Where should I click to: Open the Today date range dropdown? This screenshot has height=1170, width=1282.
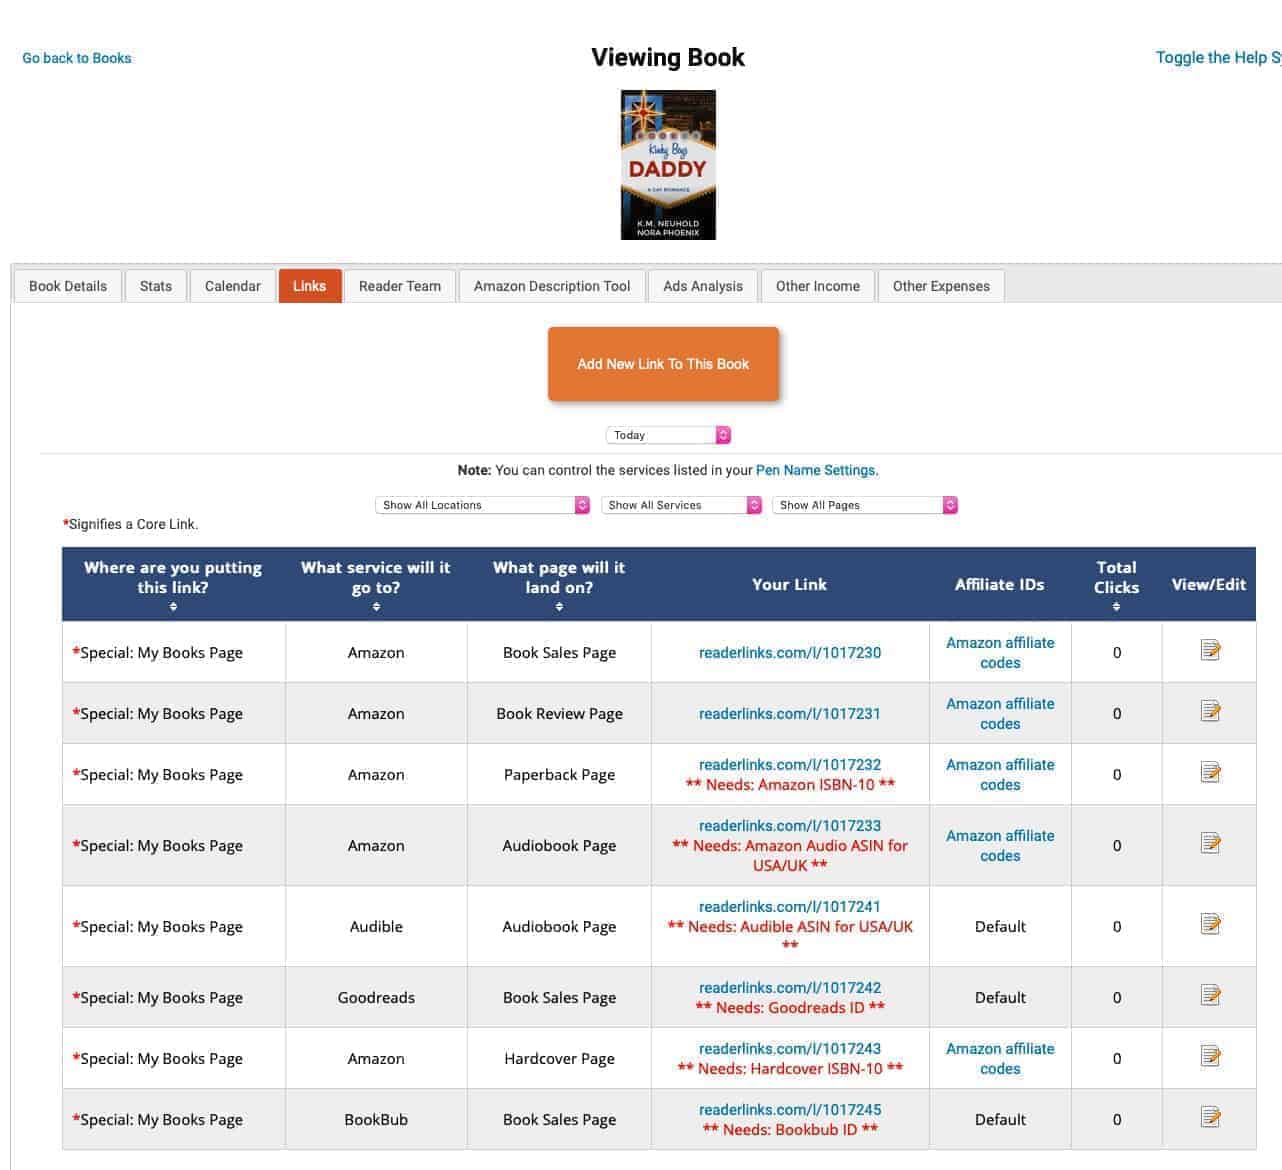(668, 435)
